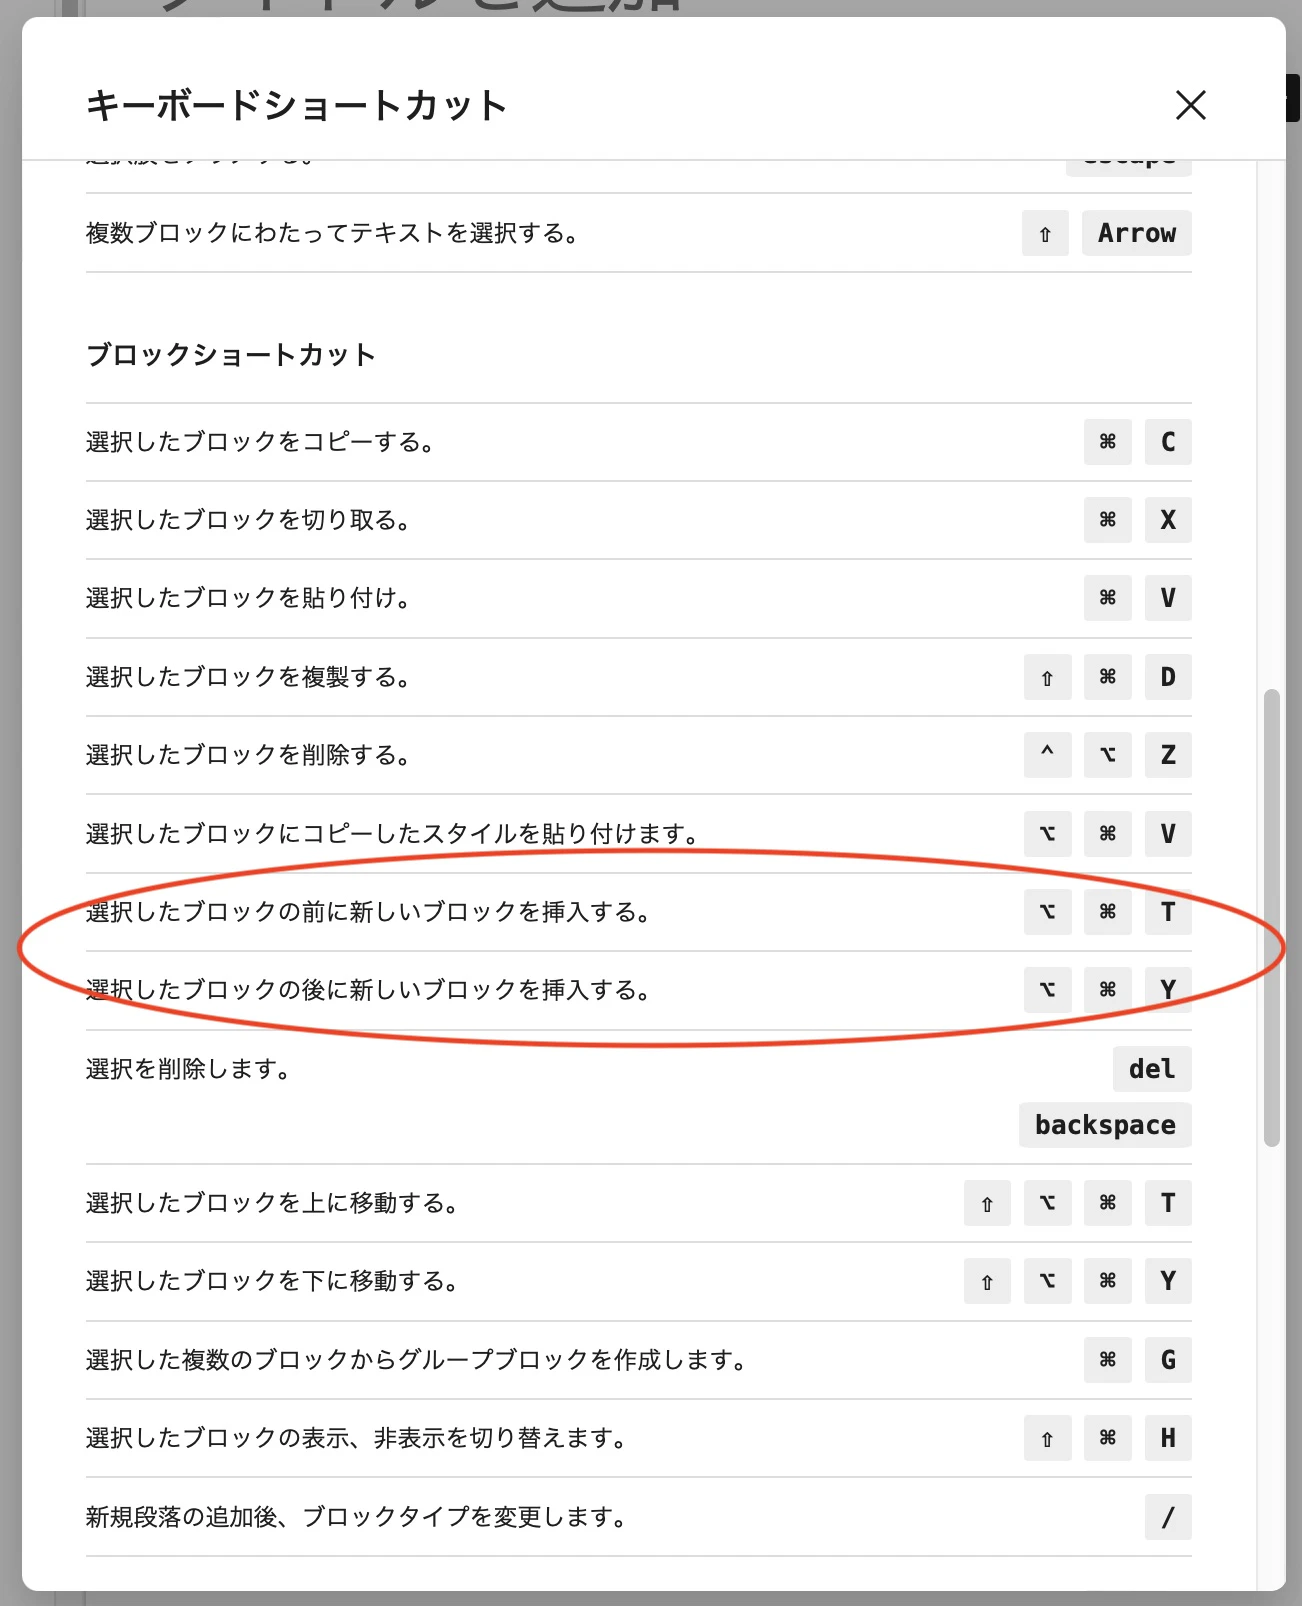Click the T key in the insert-before row
This screenshot has width=1302, height=1606.
pos(1168,912)
